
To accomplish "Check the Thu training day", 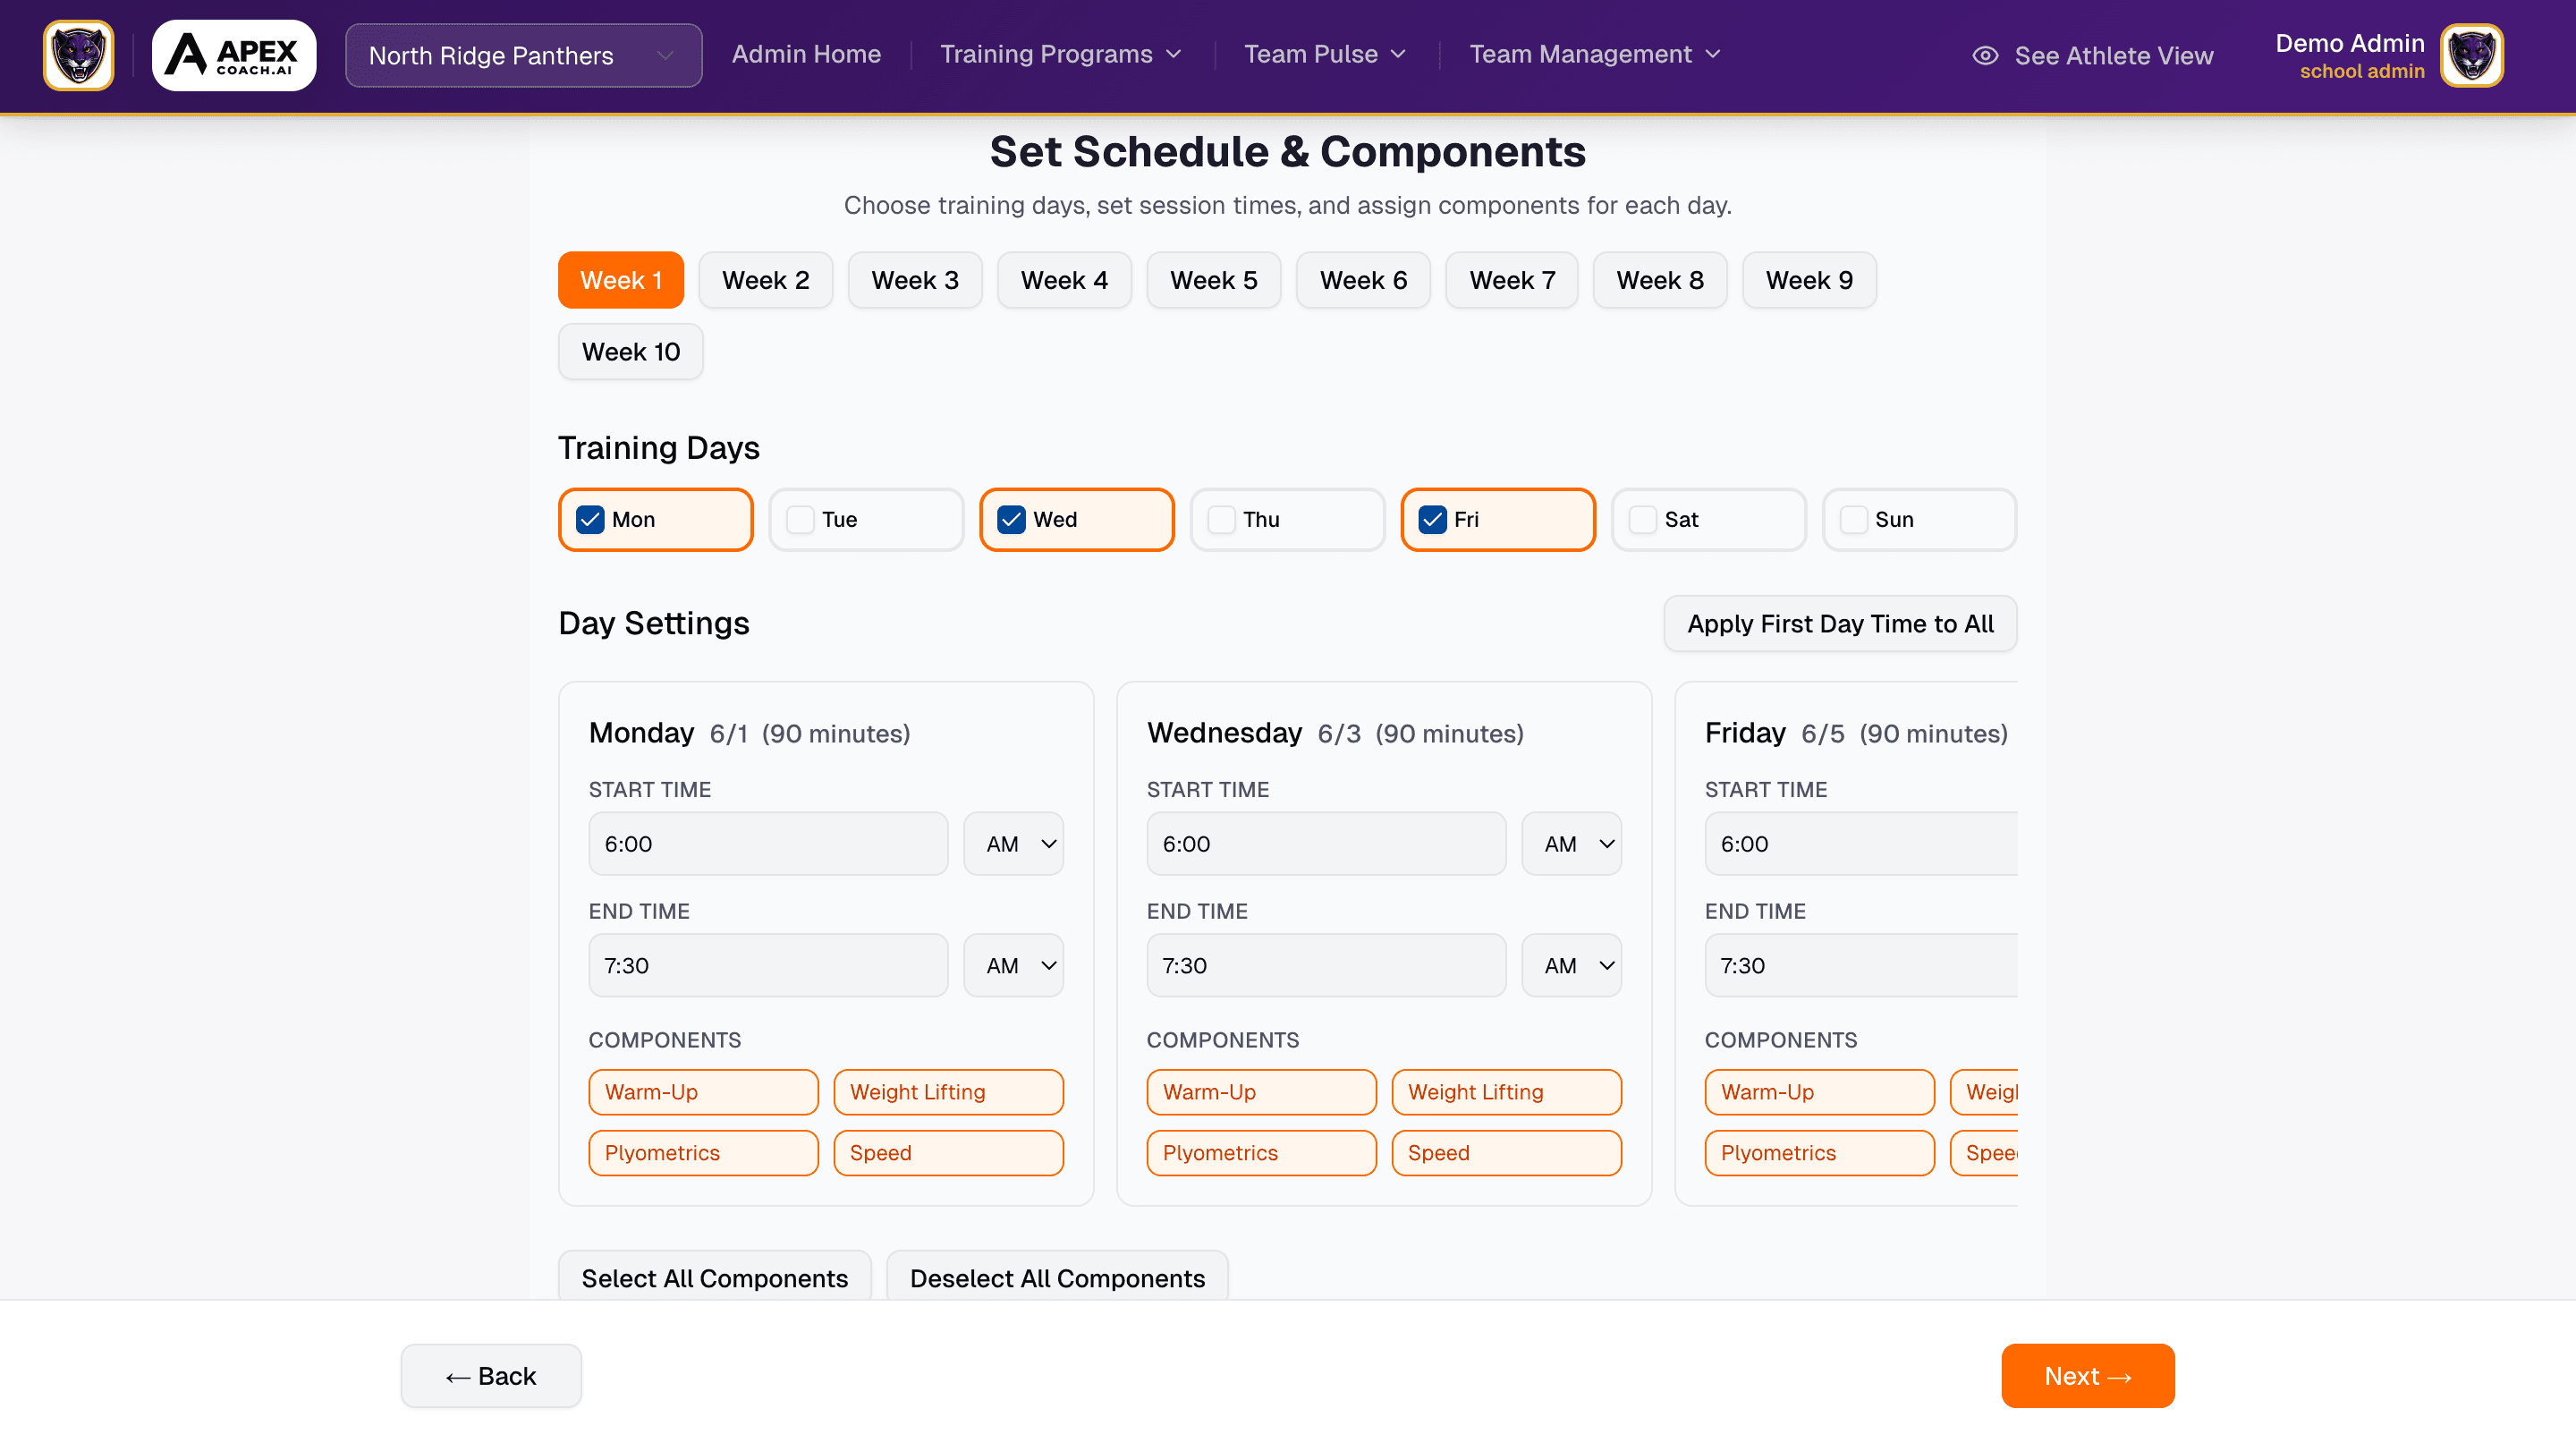I will pyautogui.click(x=1220, y=519).
